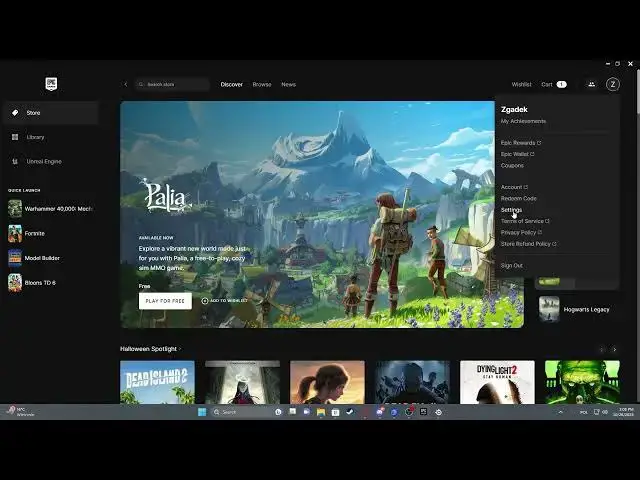Open the Library section in sidebar
The image size is (640, 480).
tap(35, 137)
